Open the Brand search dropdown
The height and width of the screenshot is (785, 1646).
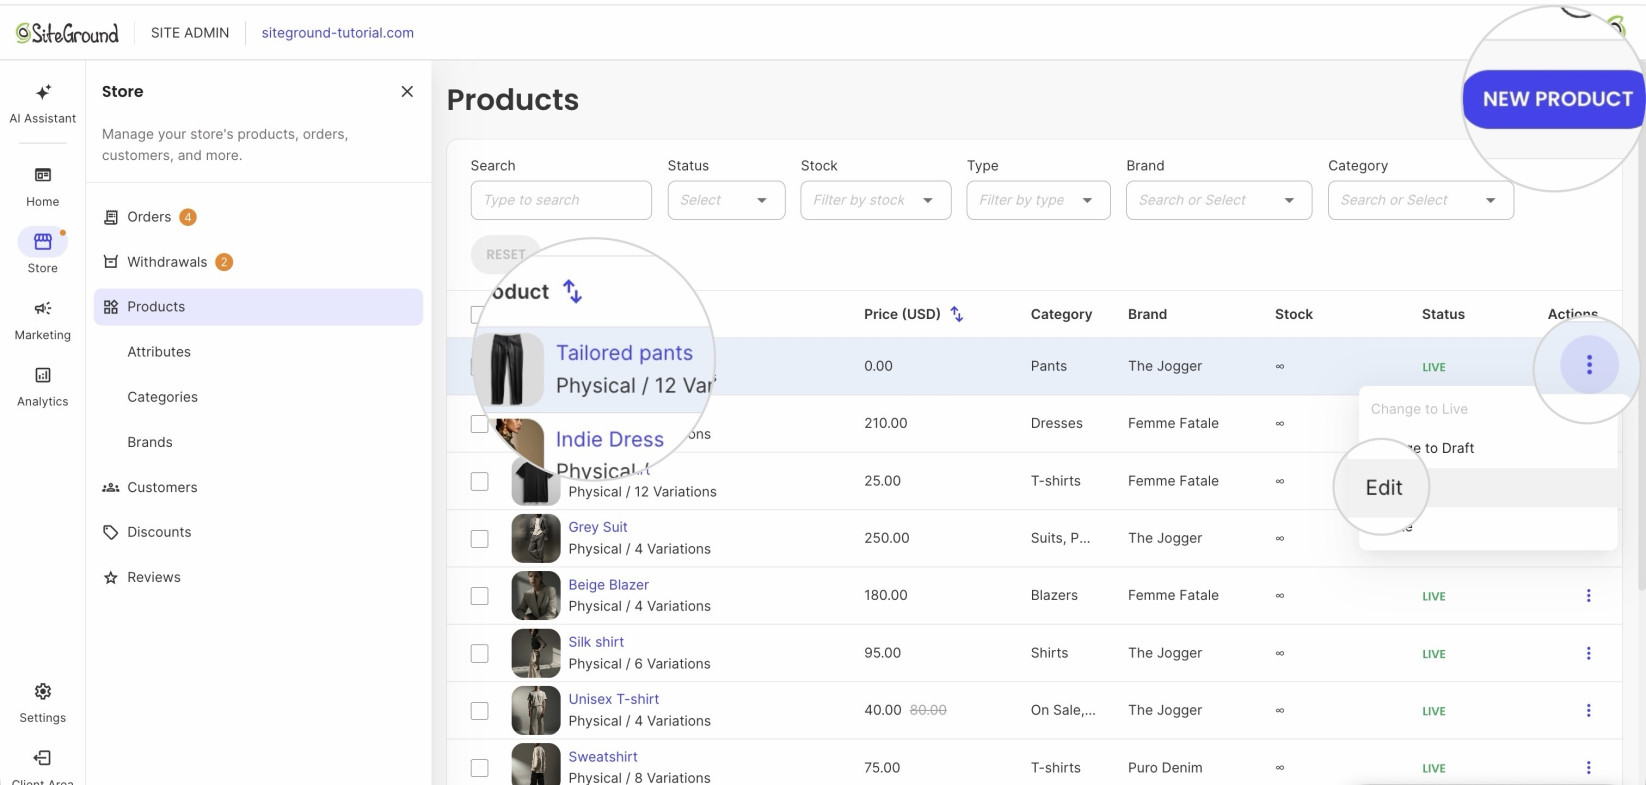pos(1219,200)
